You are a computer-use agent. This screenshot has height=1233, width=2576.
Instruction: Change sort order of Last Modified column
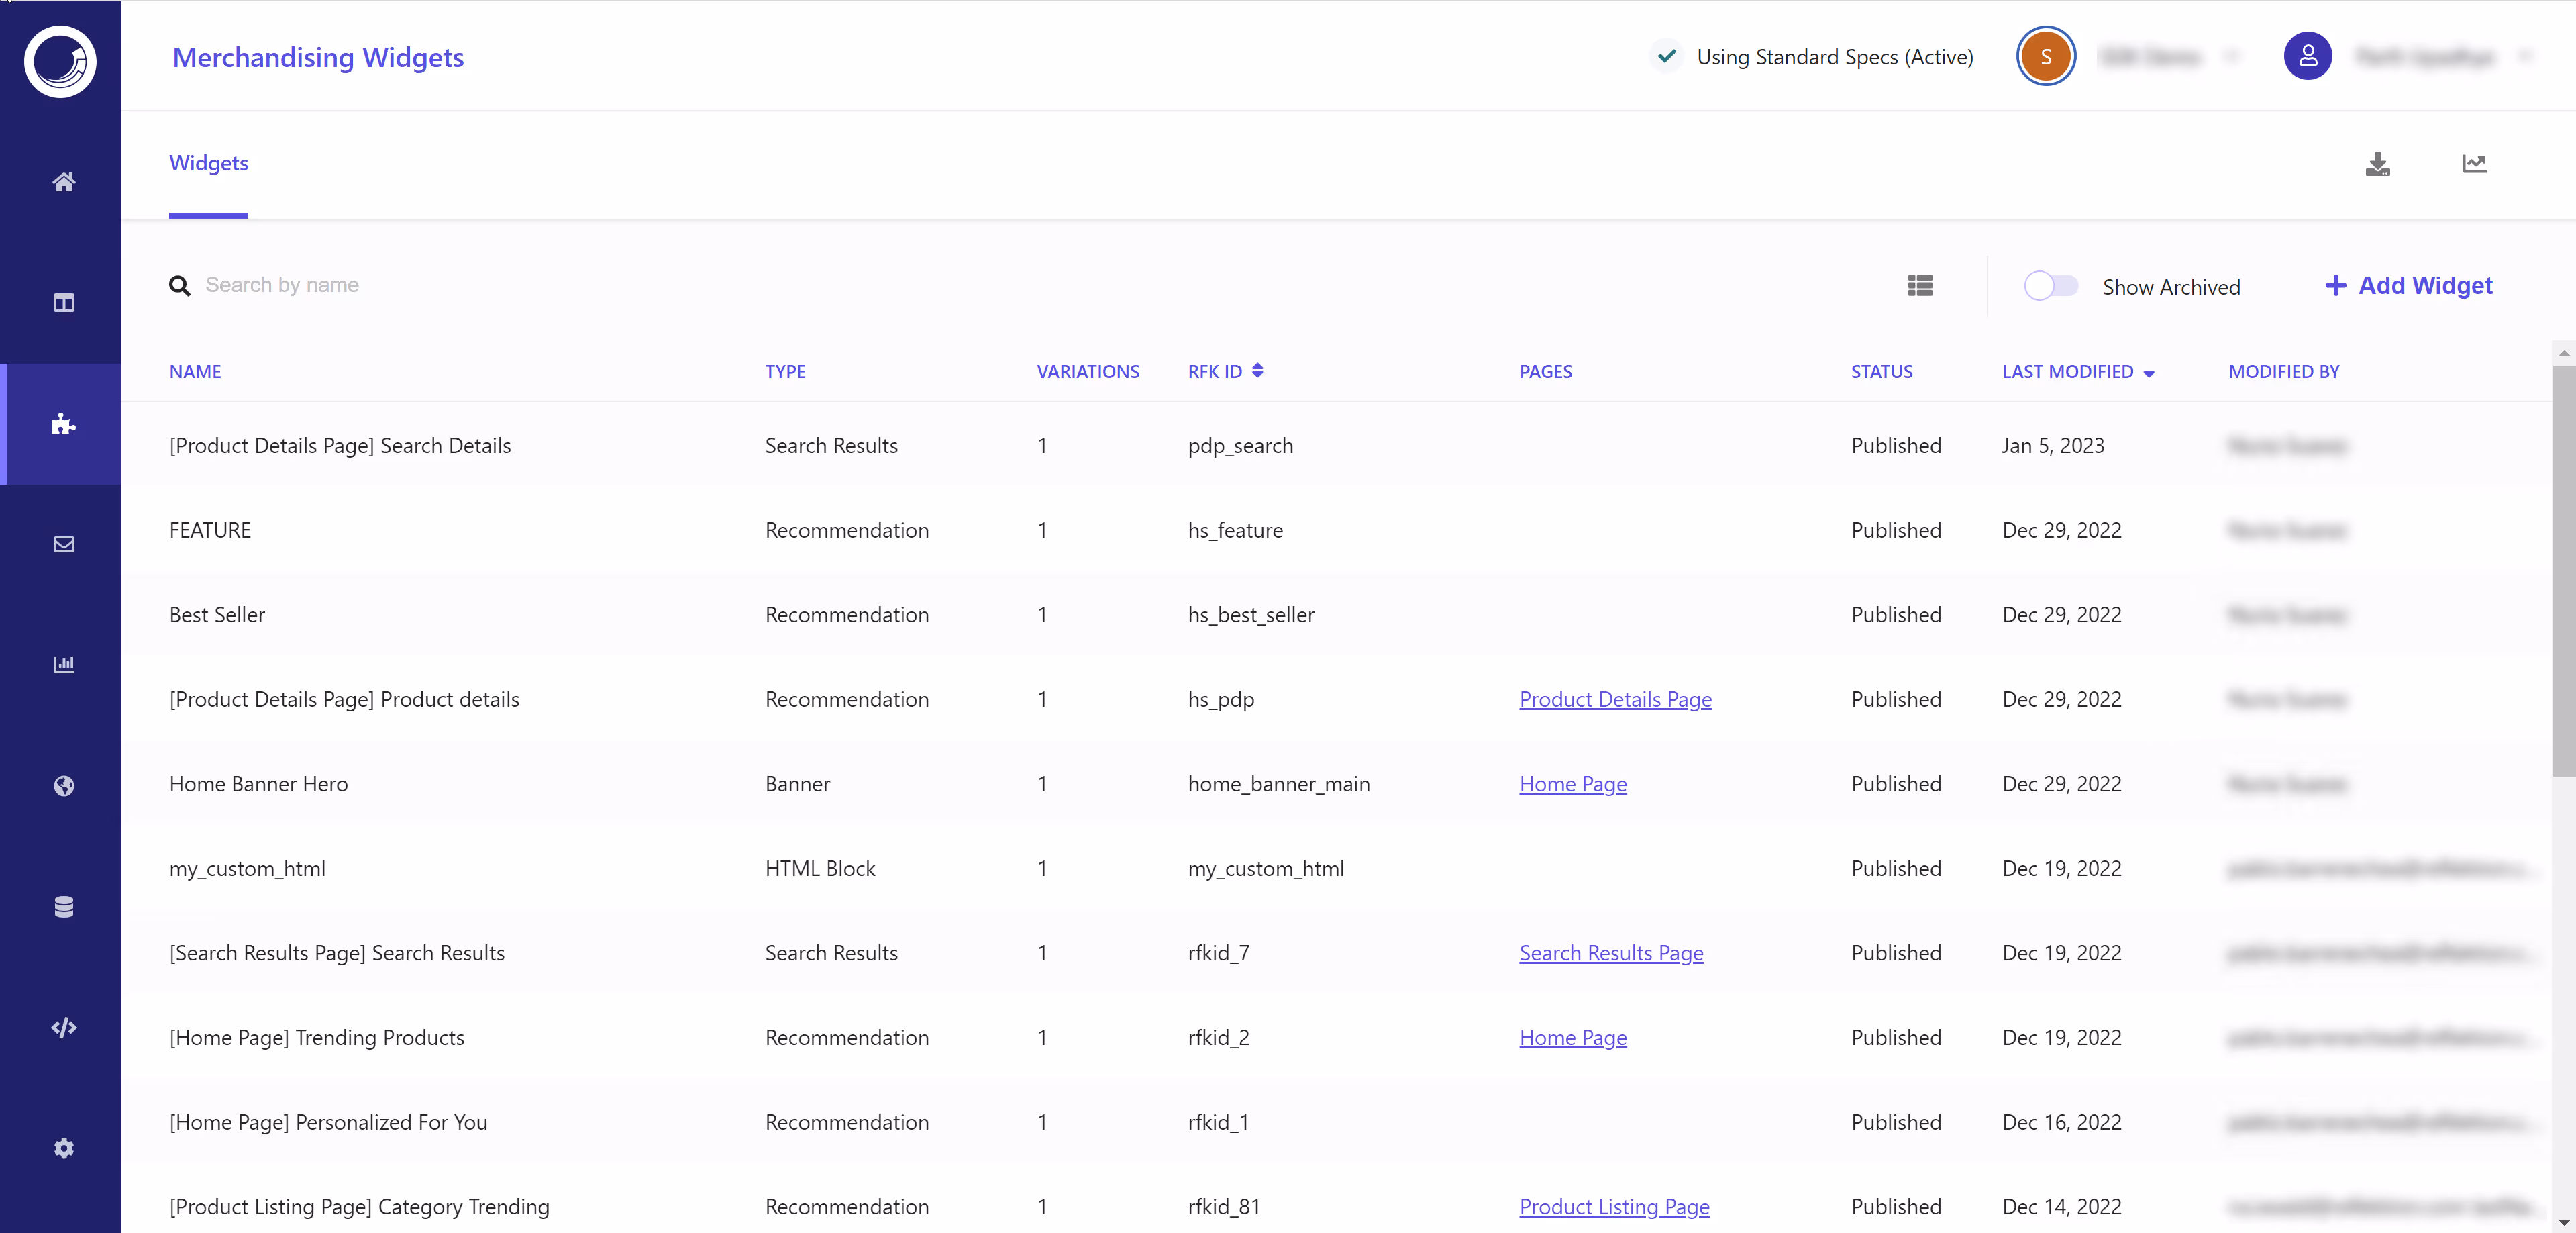[x=2149, y=372]
